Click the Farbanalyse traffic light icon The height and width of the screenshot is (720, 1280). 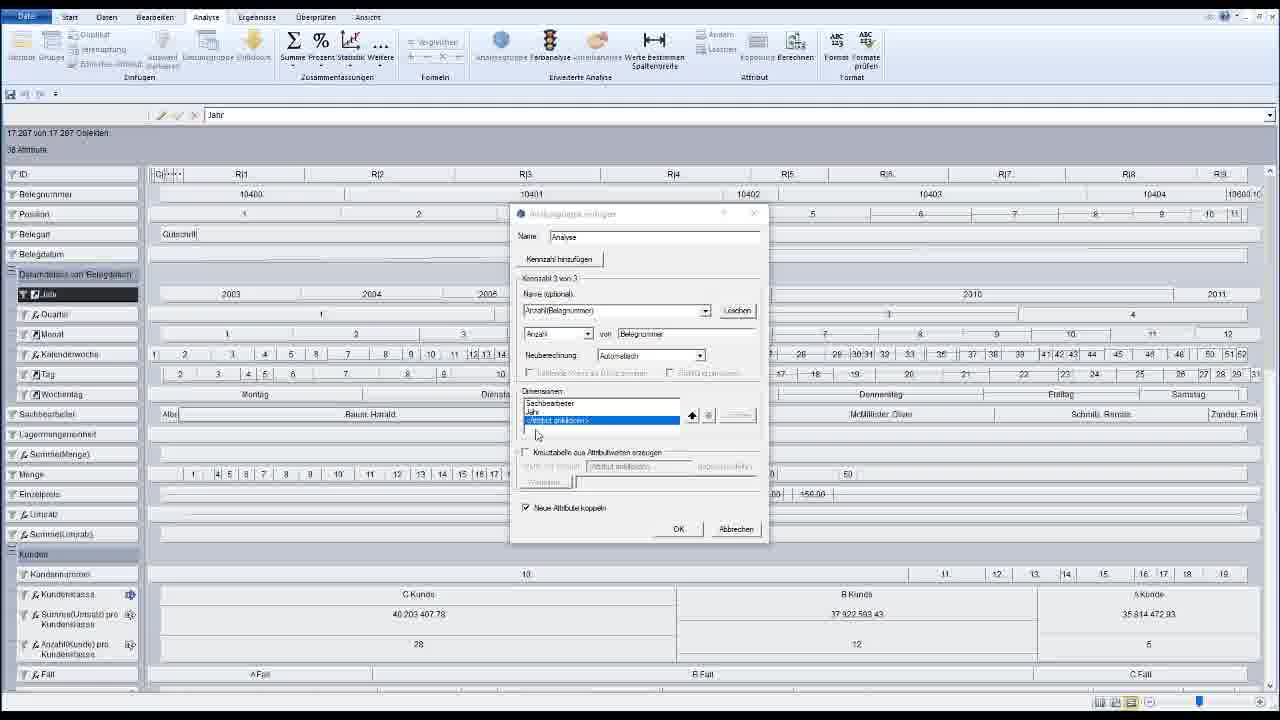[x=550, y=40]
